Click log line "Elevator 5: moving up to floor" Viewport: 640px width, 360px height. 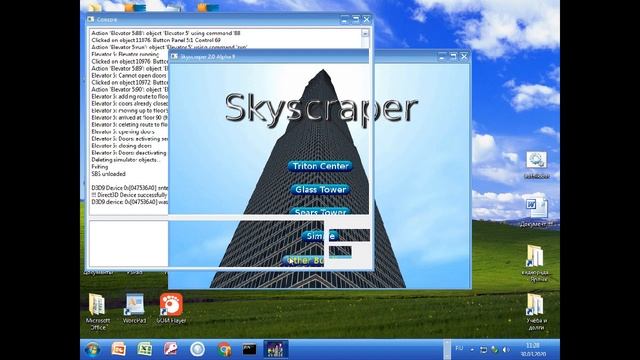(130, 111)
